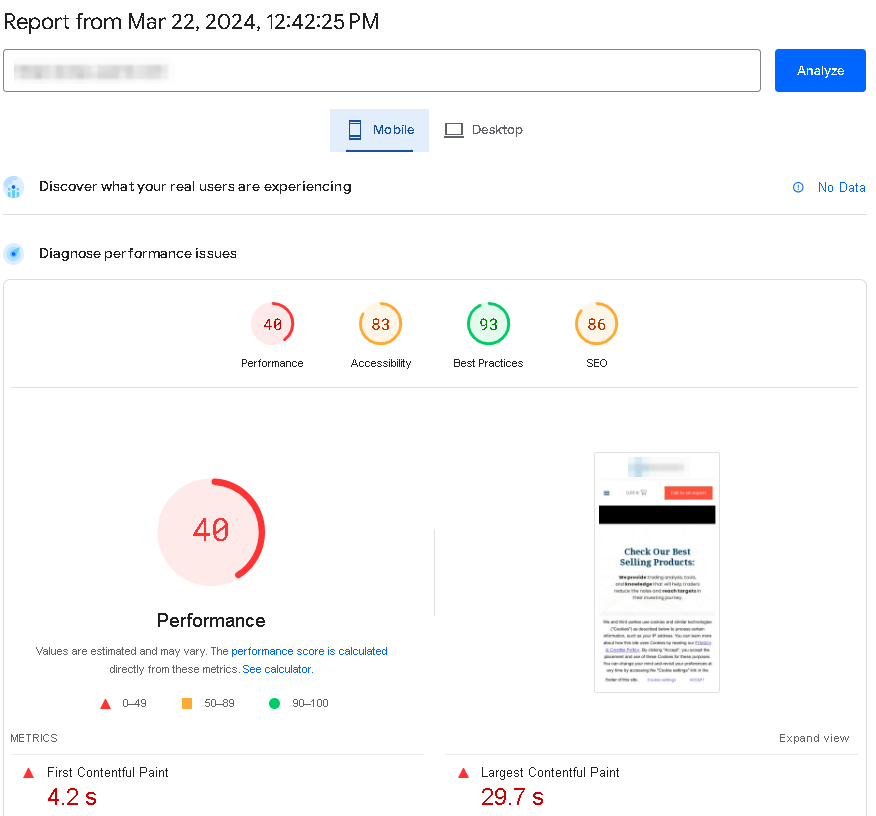Click the Analyze button
The height and width of the screenshot is (816, 876).
coord(820,70)
